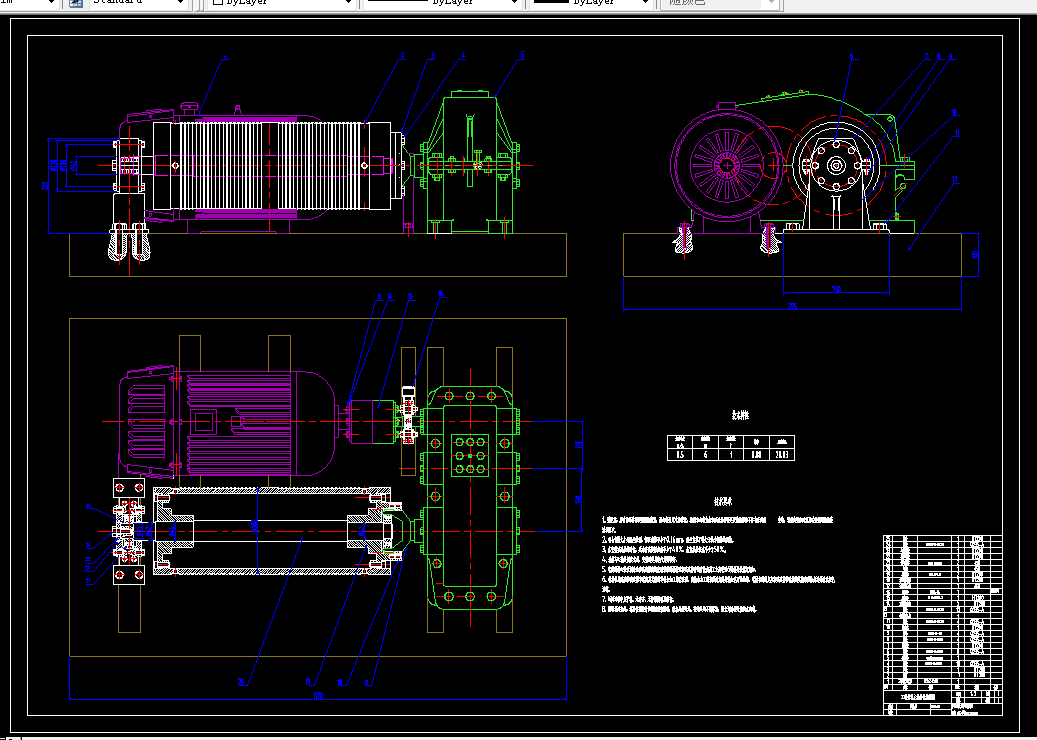Open the lineweight ByLayer dropdown with thick line
The image size is (1037, 740).
(591, 3)
